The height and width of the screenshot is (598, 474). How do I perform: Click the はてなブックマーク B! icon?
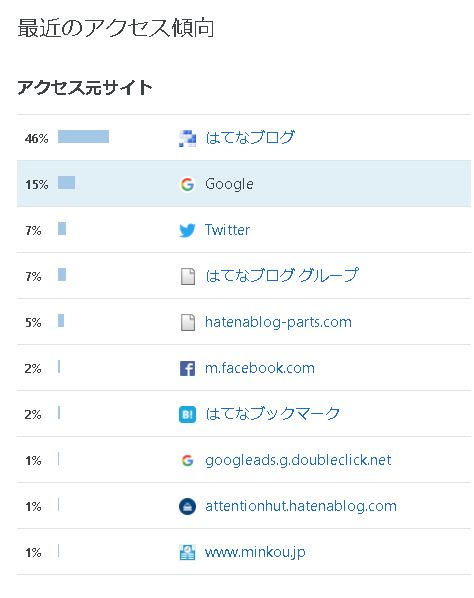click(x=187, y=415)
